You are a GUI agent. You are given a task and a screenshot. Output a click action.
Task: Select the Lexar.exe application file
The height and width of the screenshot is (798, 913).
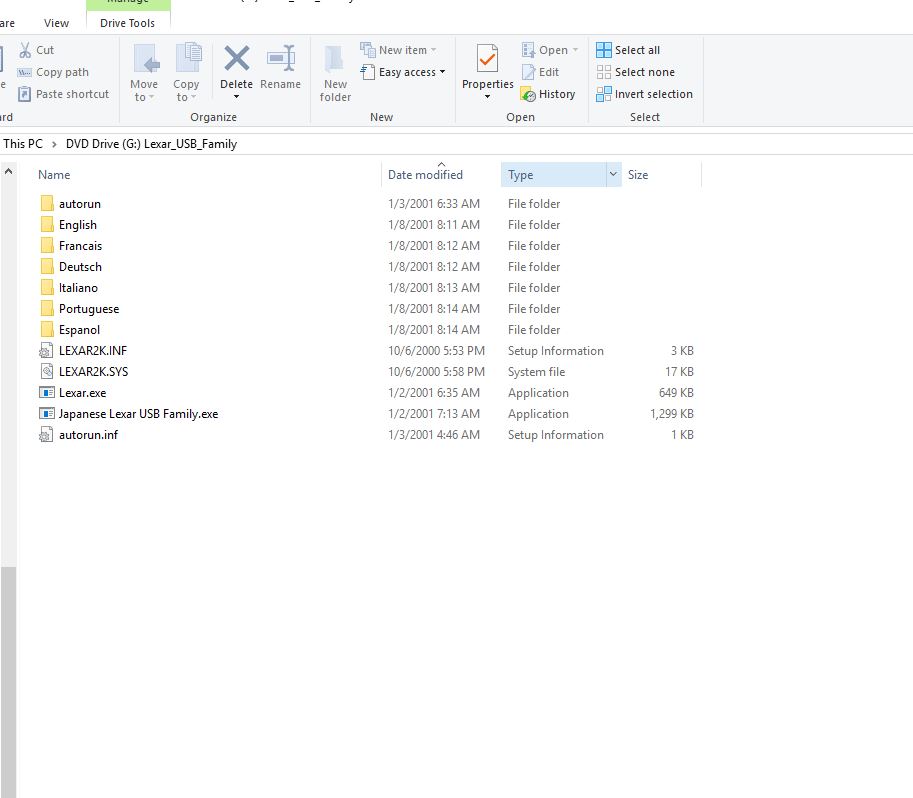(x=82, y=393)
